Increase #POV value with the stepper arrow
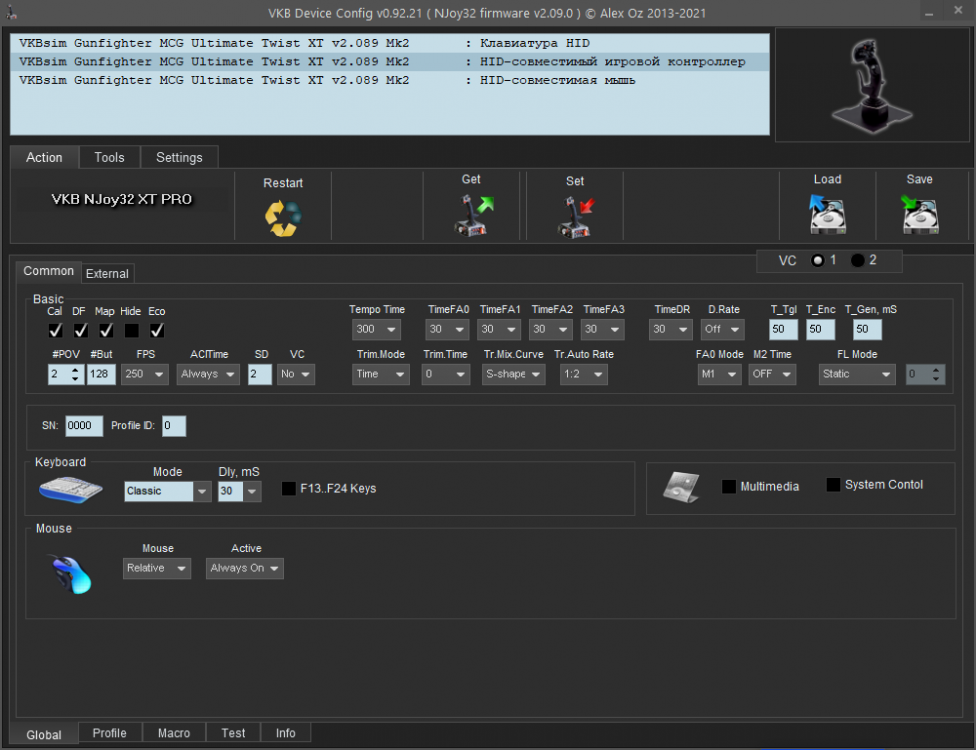Screen dimensions: 976x750 click(x=75, y=370)
